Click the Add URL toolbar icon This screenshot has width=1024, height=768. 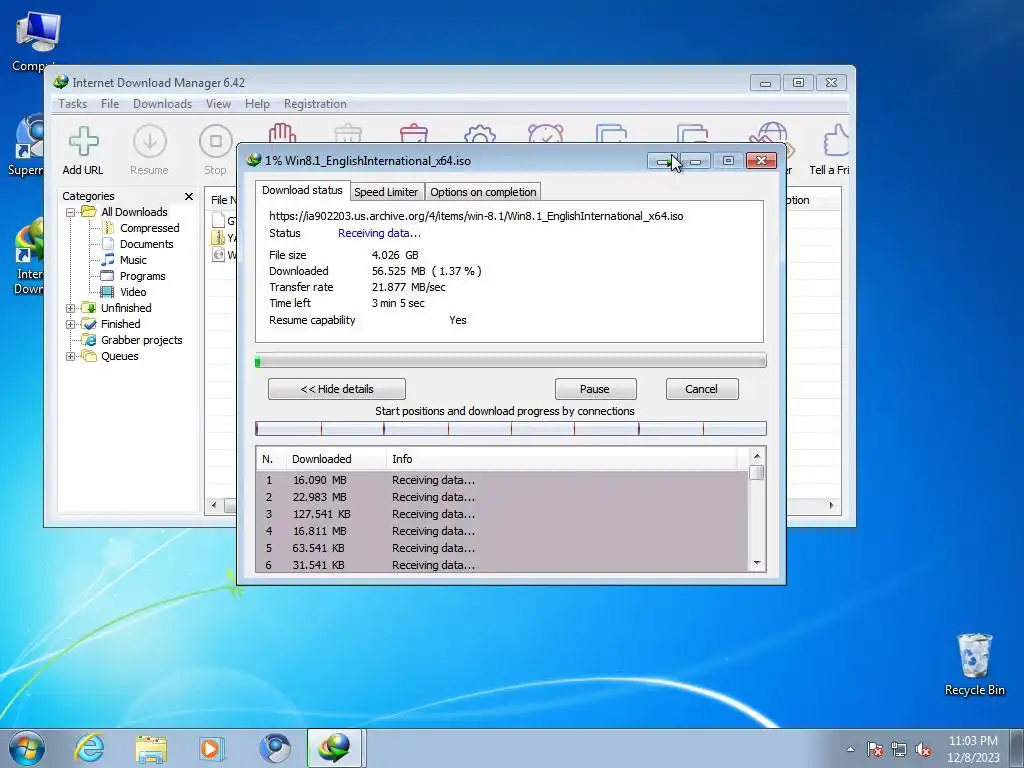(84, 142)
